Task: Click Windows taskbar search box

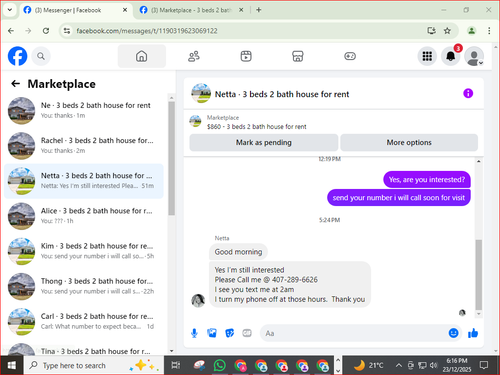Action: pos(93,365)
